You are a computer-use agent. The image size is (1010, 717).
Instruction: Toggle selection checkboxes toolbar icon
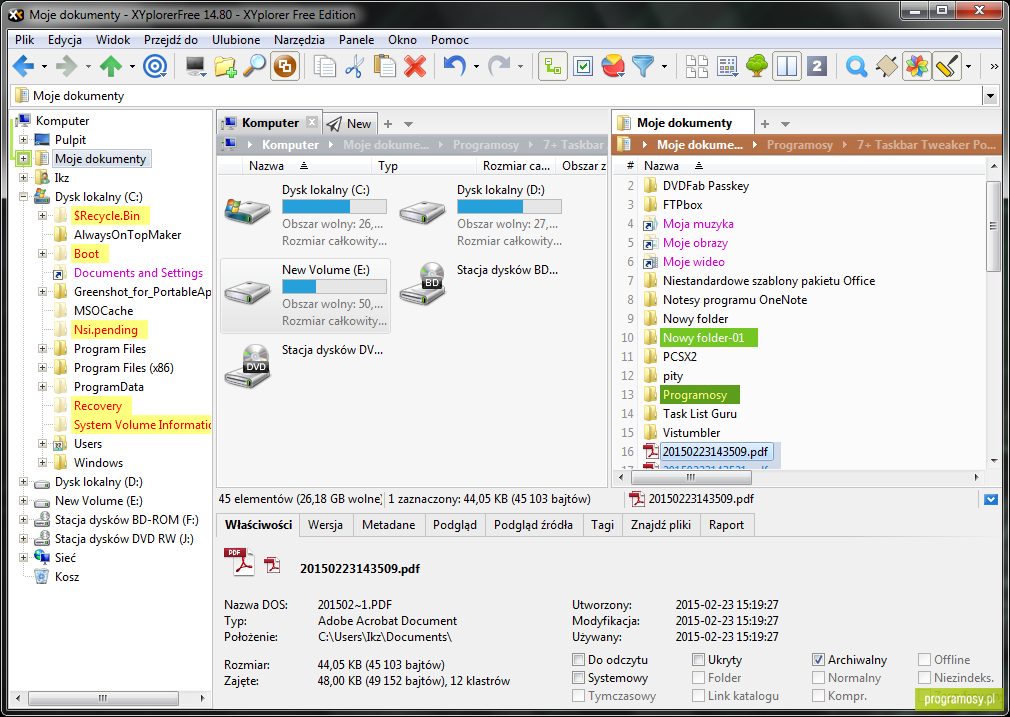(x=583, y=66)
